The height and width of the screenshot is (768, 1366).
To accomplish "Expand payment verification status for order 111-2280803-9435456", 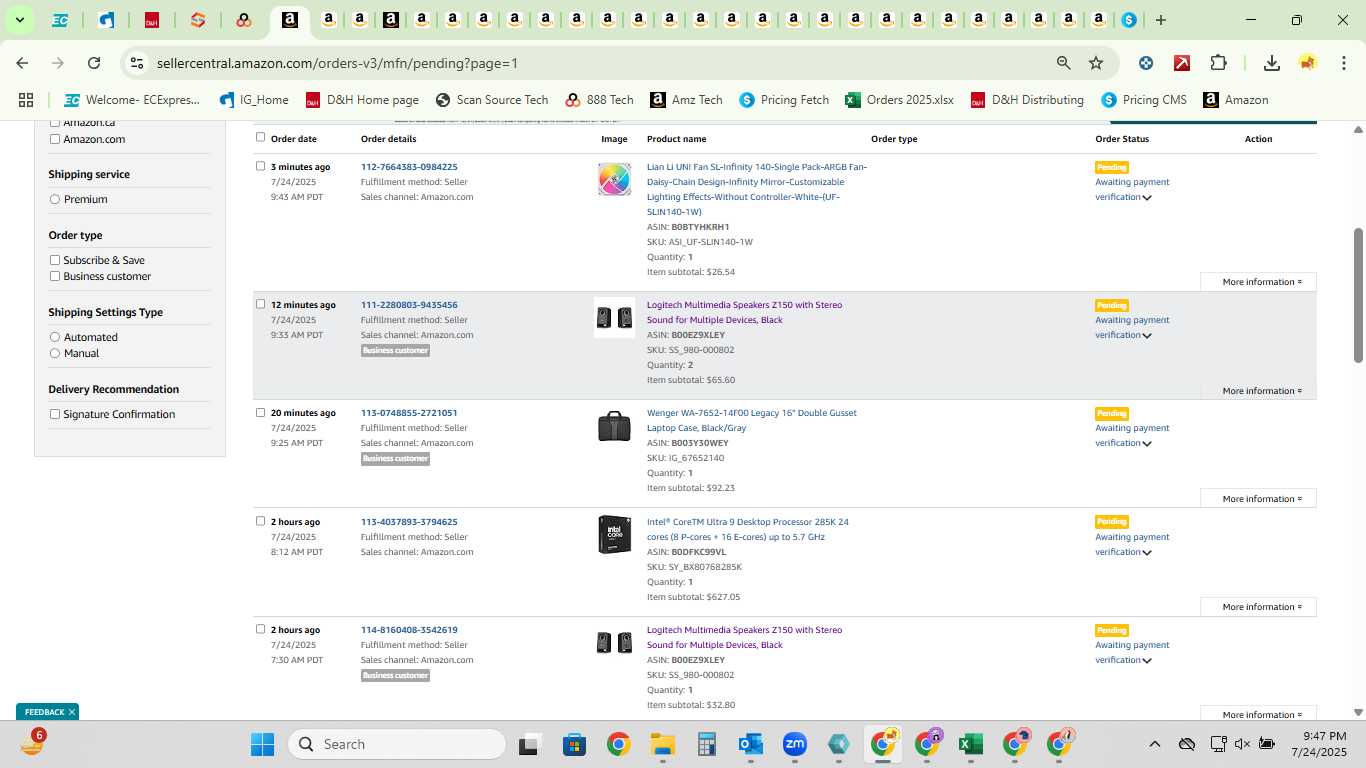I will (1147, 336).
